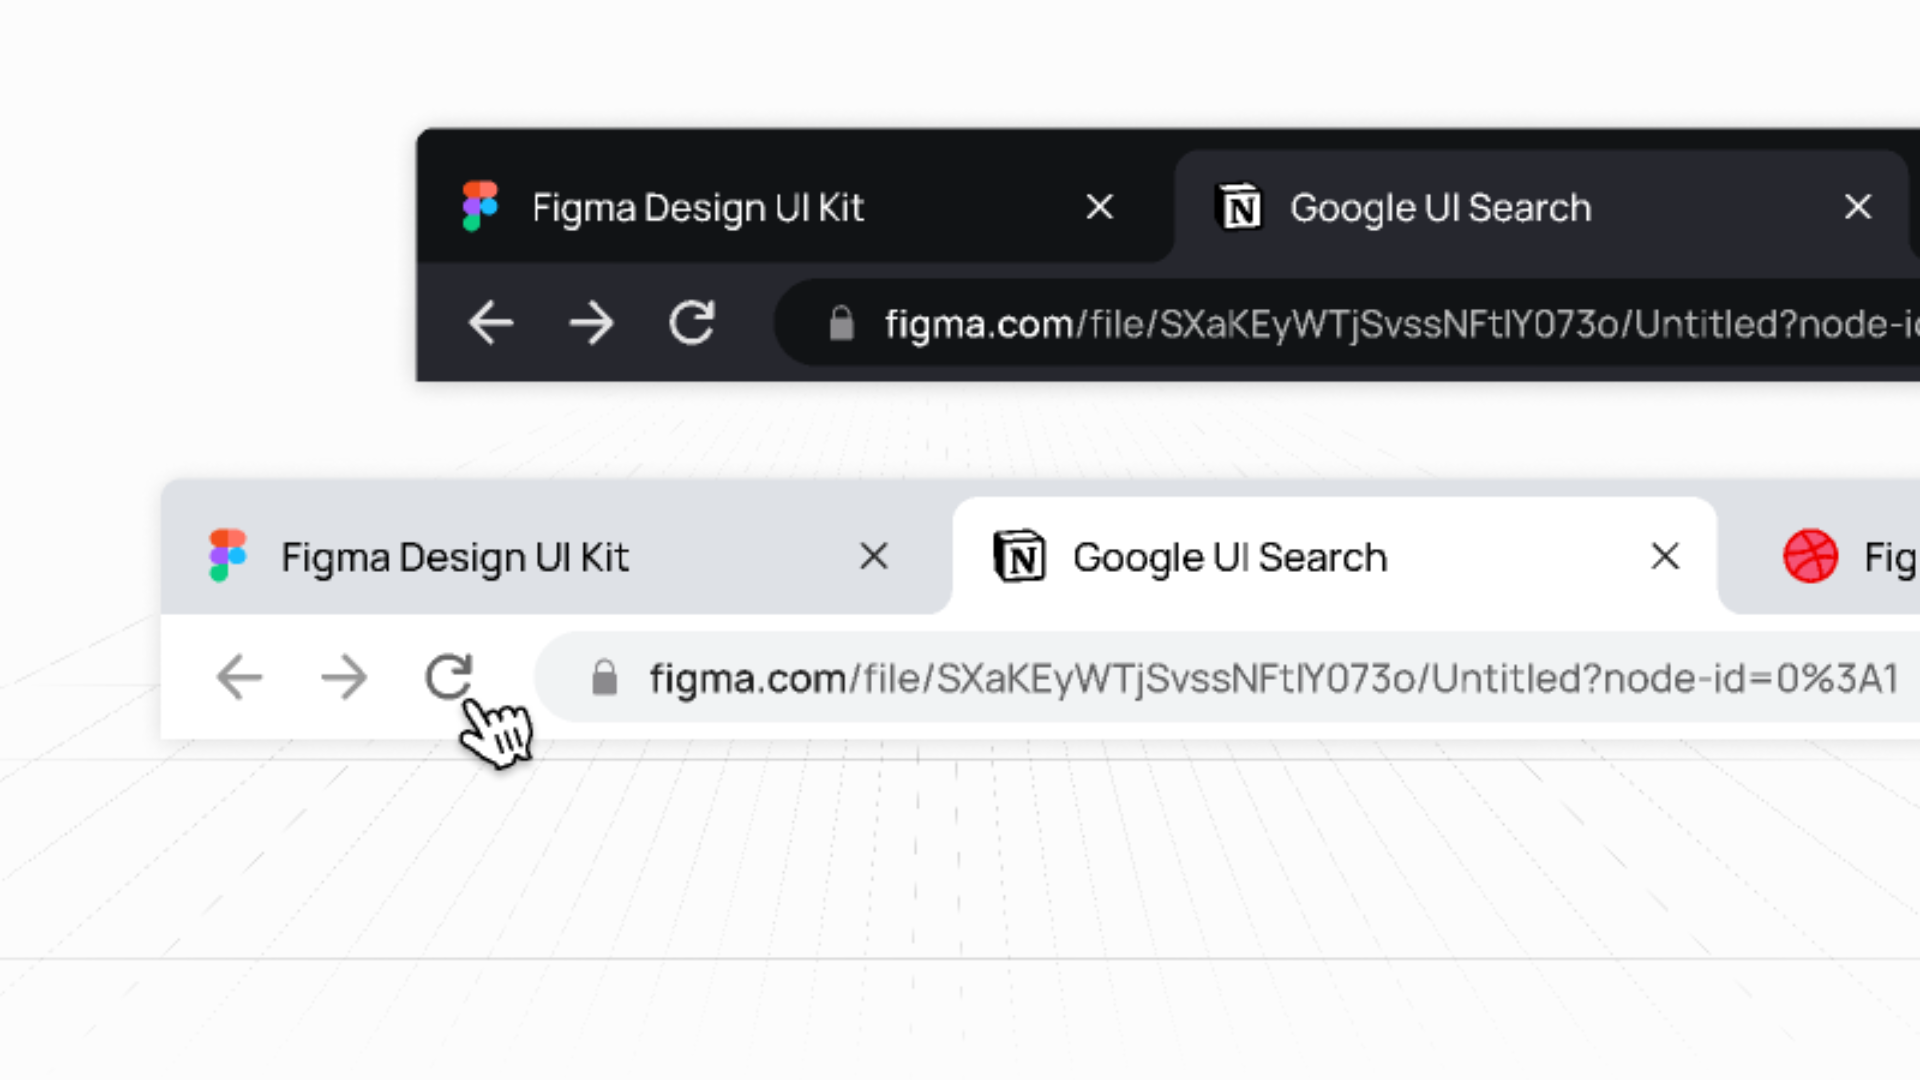Click the Figma favicon on the dark tab
1920x1080 pixels.
coord(480,205)
